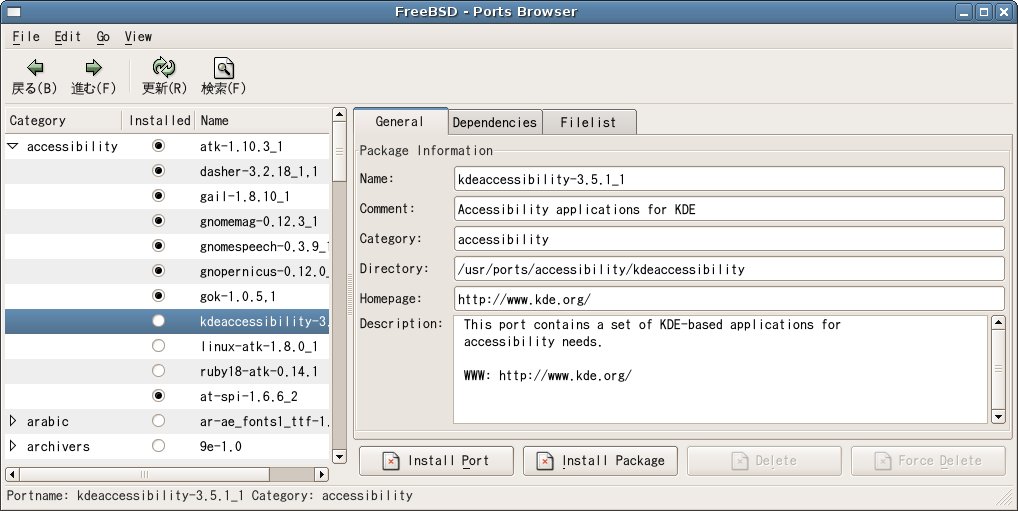This screenshot has height=511, width=1018.
Task: Click the Refresh toolbar icon
Action: [164, 67]
